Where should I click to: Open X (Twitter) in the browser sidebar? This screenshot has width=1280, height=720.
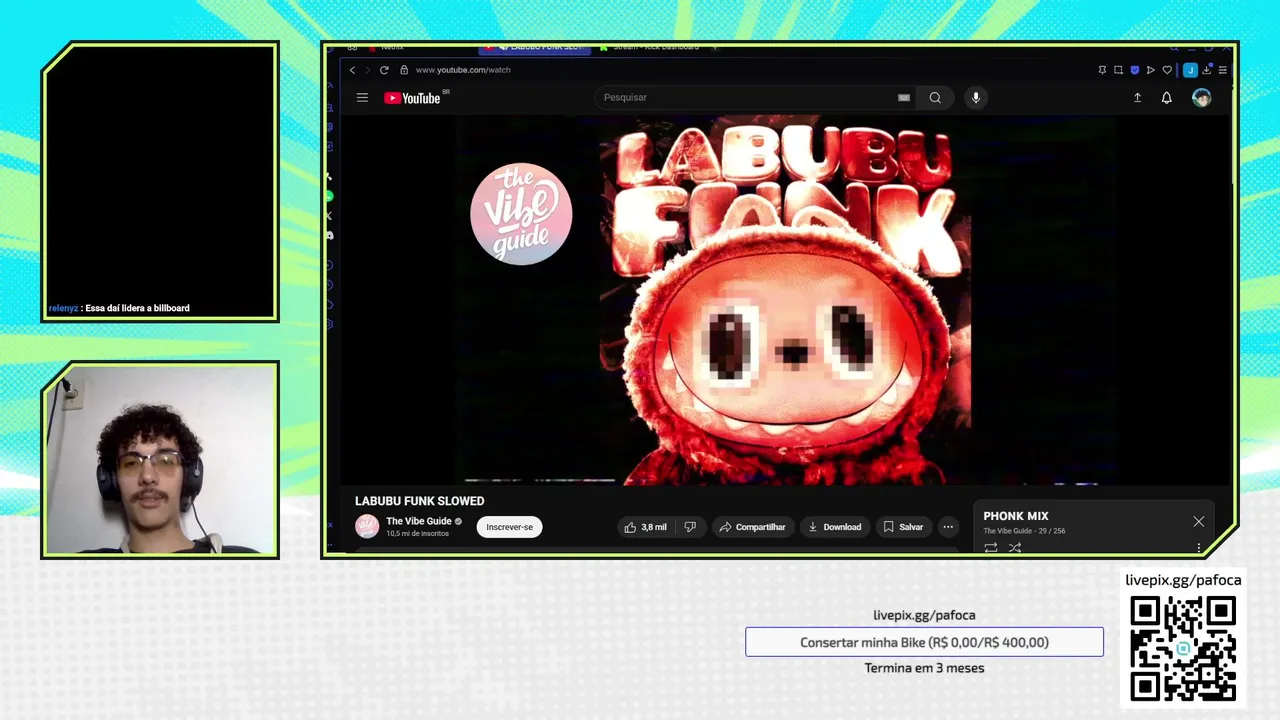(x=329, y=216)
